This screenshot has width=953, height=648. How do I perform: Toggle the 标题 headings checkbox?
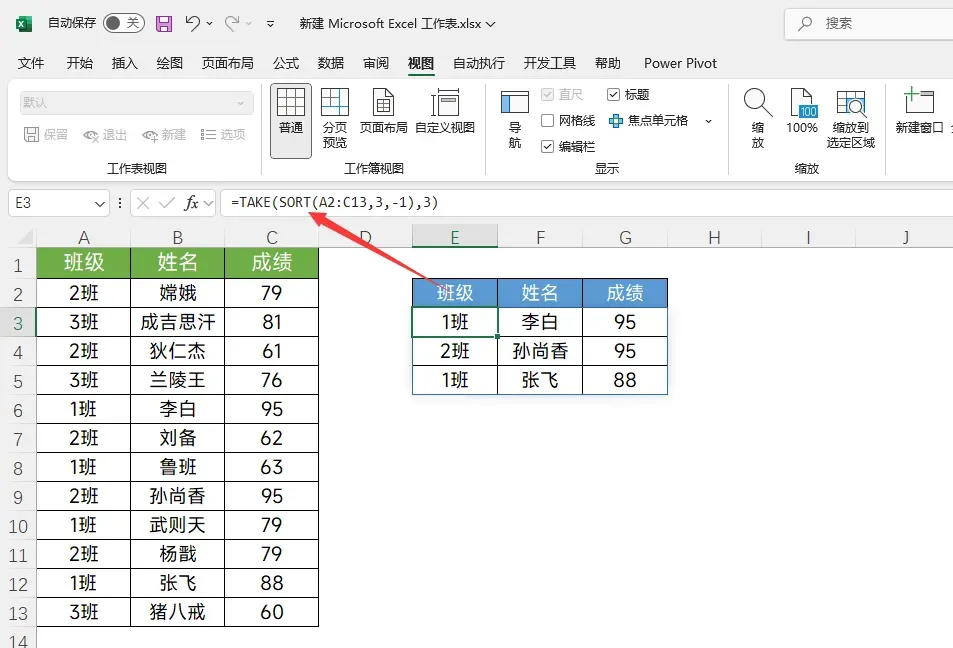click(x=613, y=94)
